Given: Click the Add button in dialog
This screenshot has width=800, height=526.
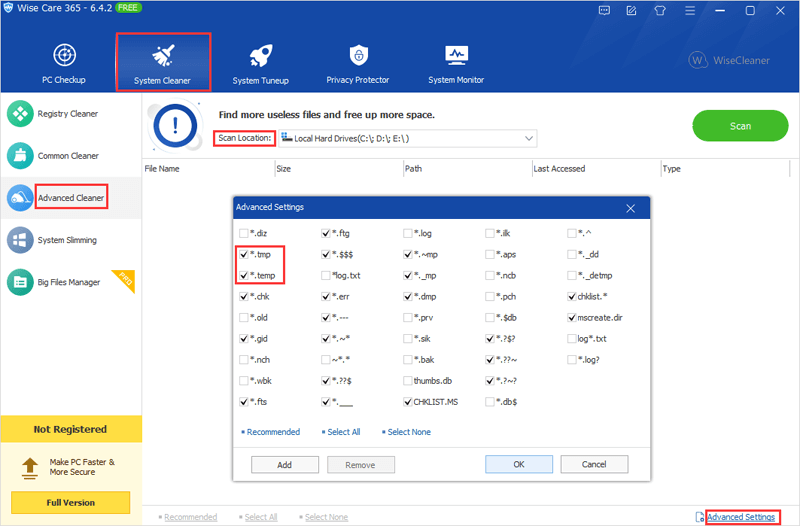Looking at the screenshot, I should [285, 465].
